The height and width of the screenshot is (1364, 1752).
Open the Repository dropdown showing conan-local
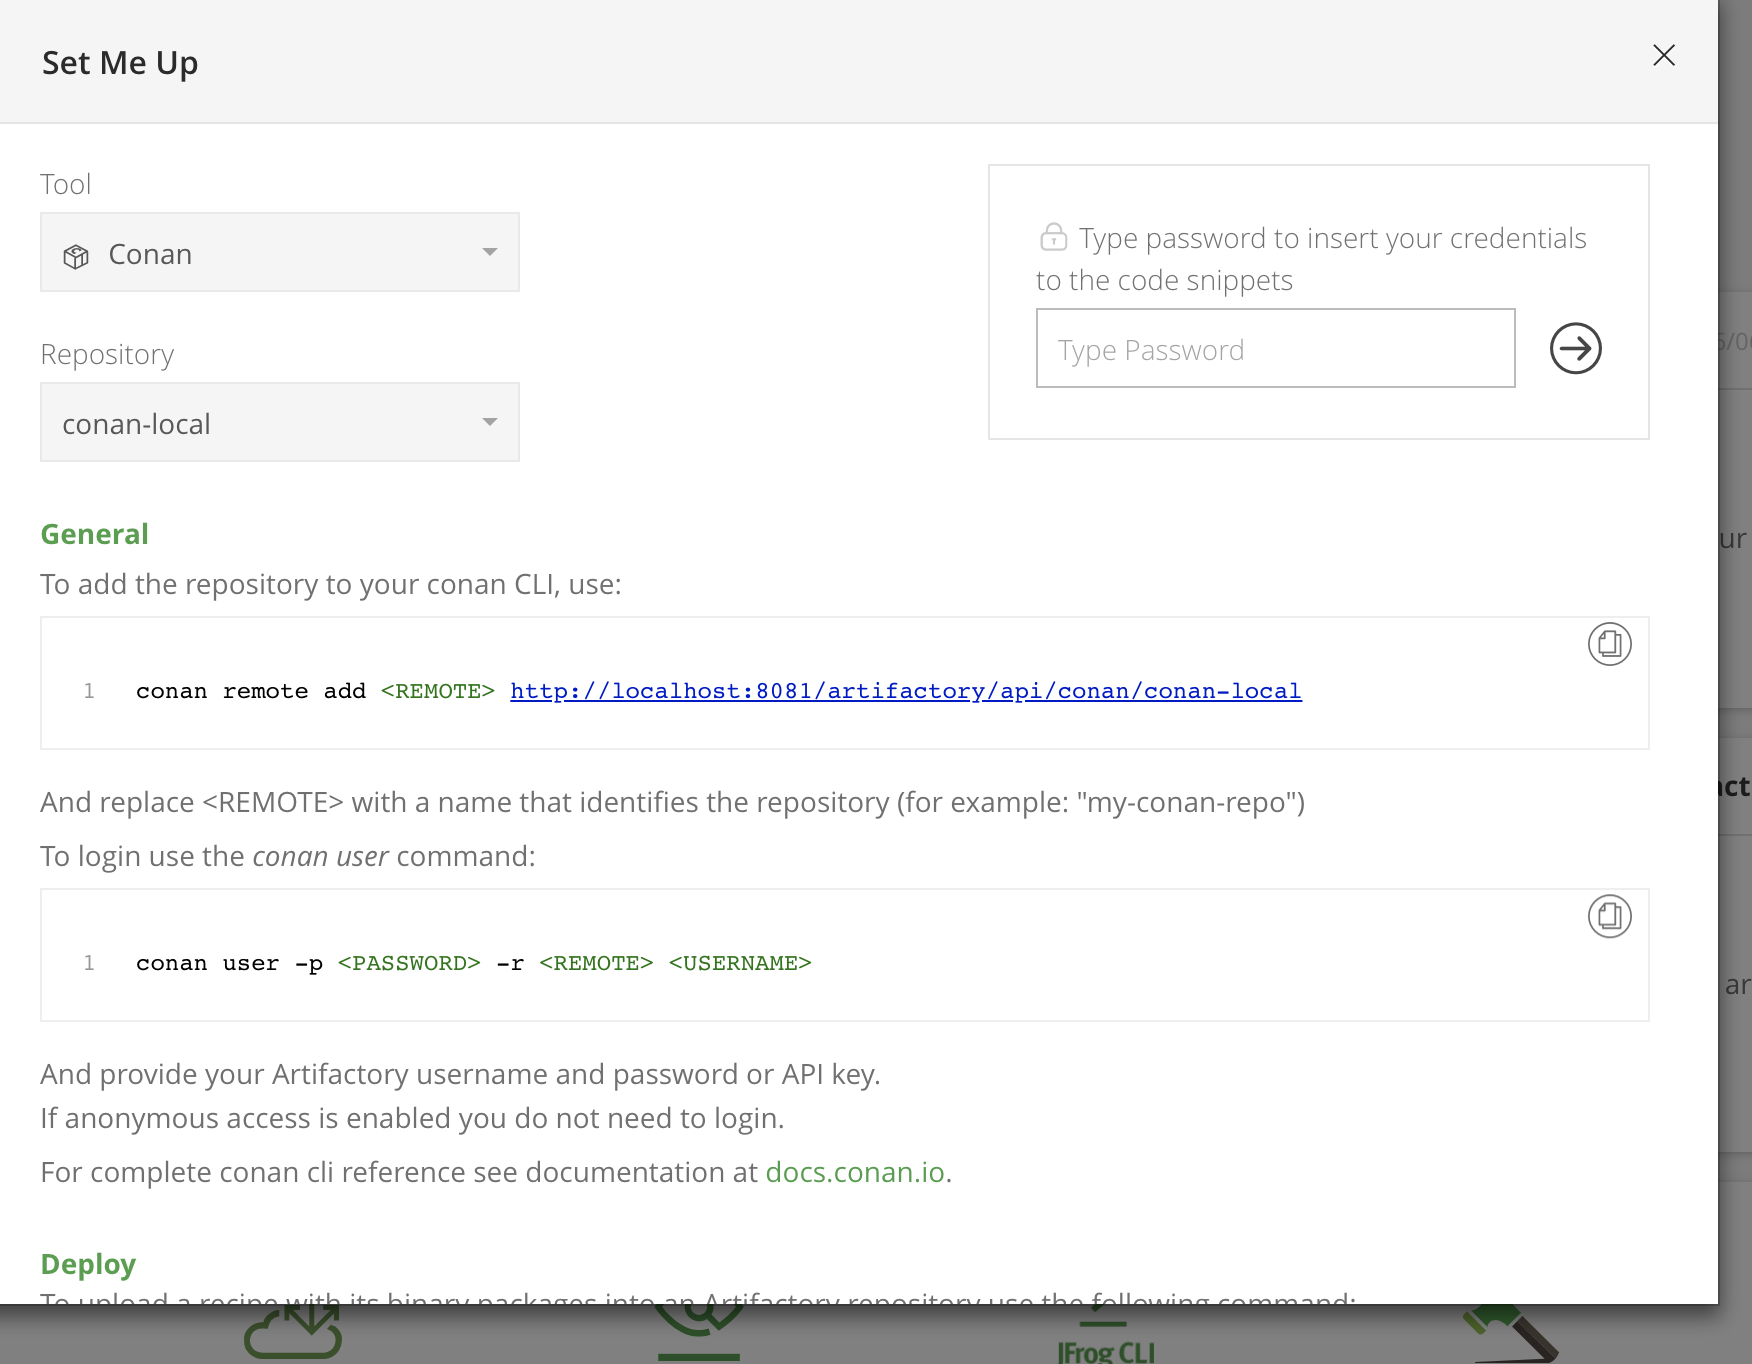pyautogui.click(x=280, y=422)
